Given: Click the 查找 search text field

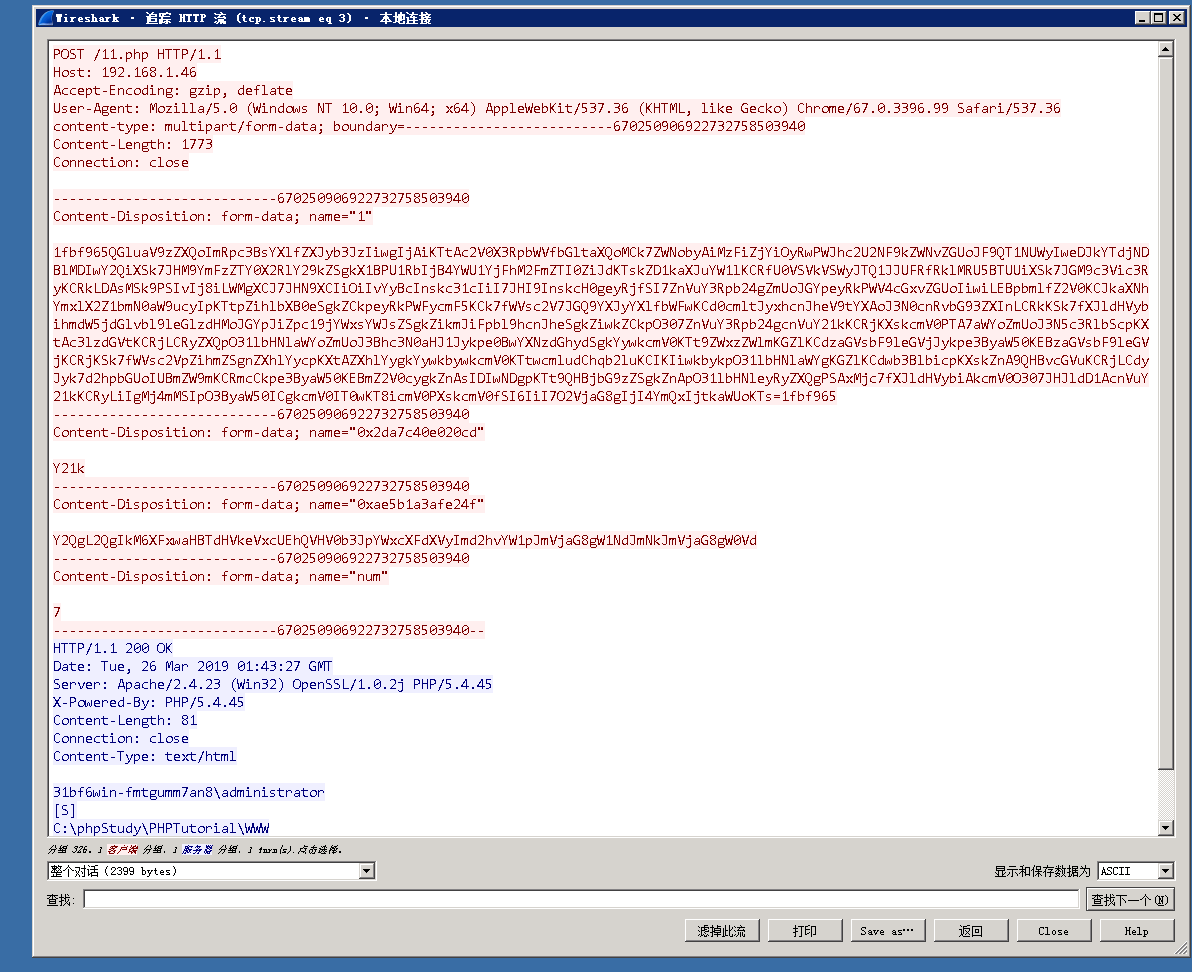Looking at the screenshot, I should click(x=581, y=900).
